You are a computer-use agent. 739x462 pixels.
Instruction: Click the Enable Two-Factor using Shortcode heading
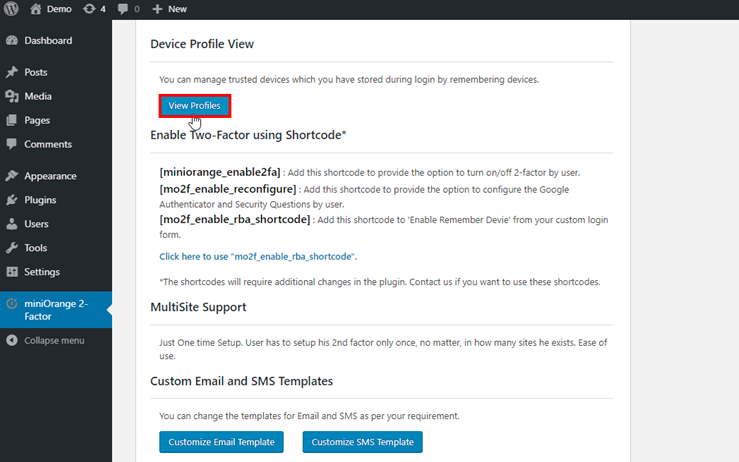point(248,135)
